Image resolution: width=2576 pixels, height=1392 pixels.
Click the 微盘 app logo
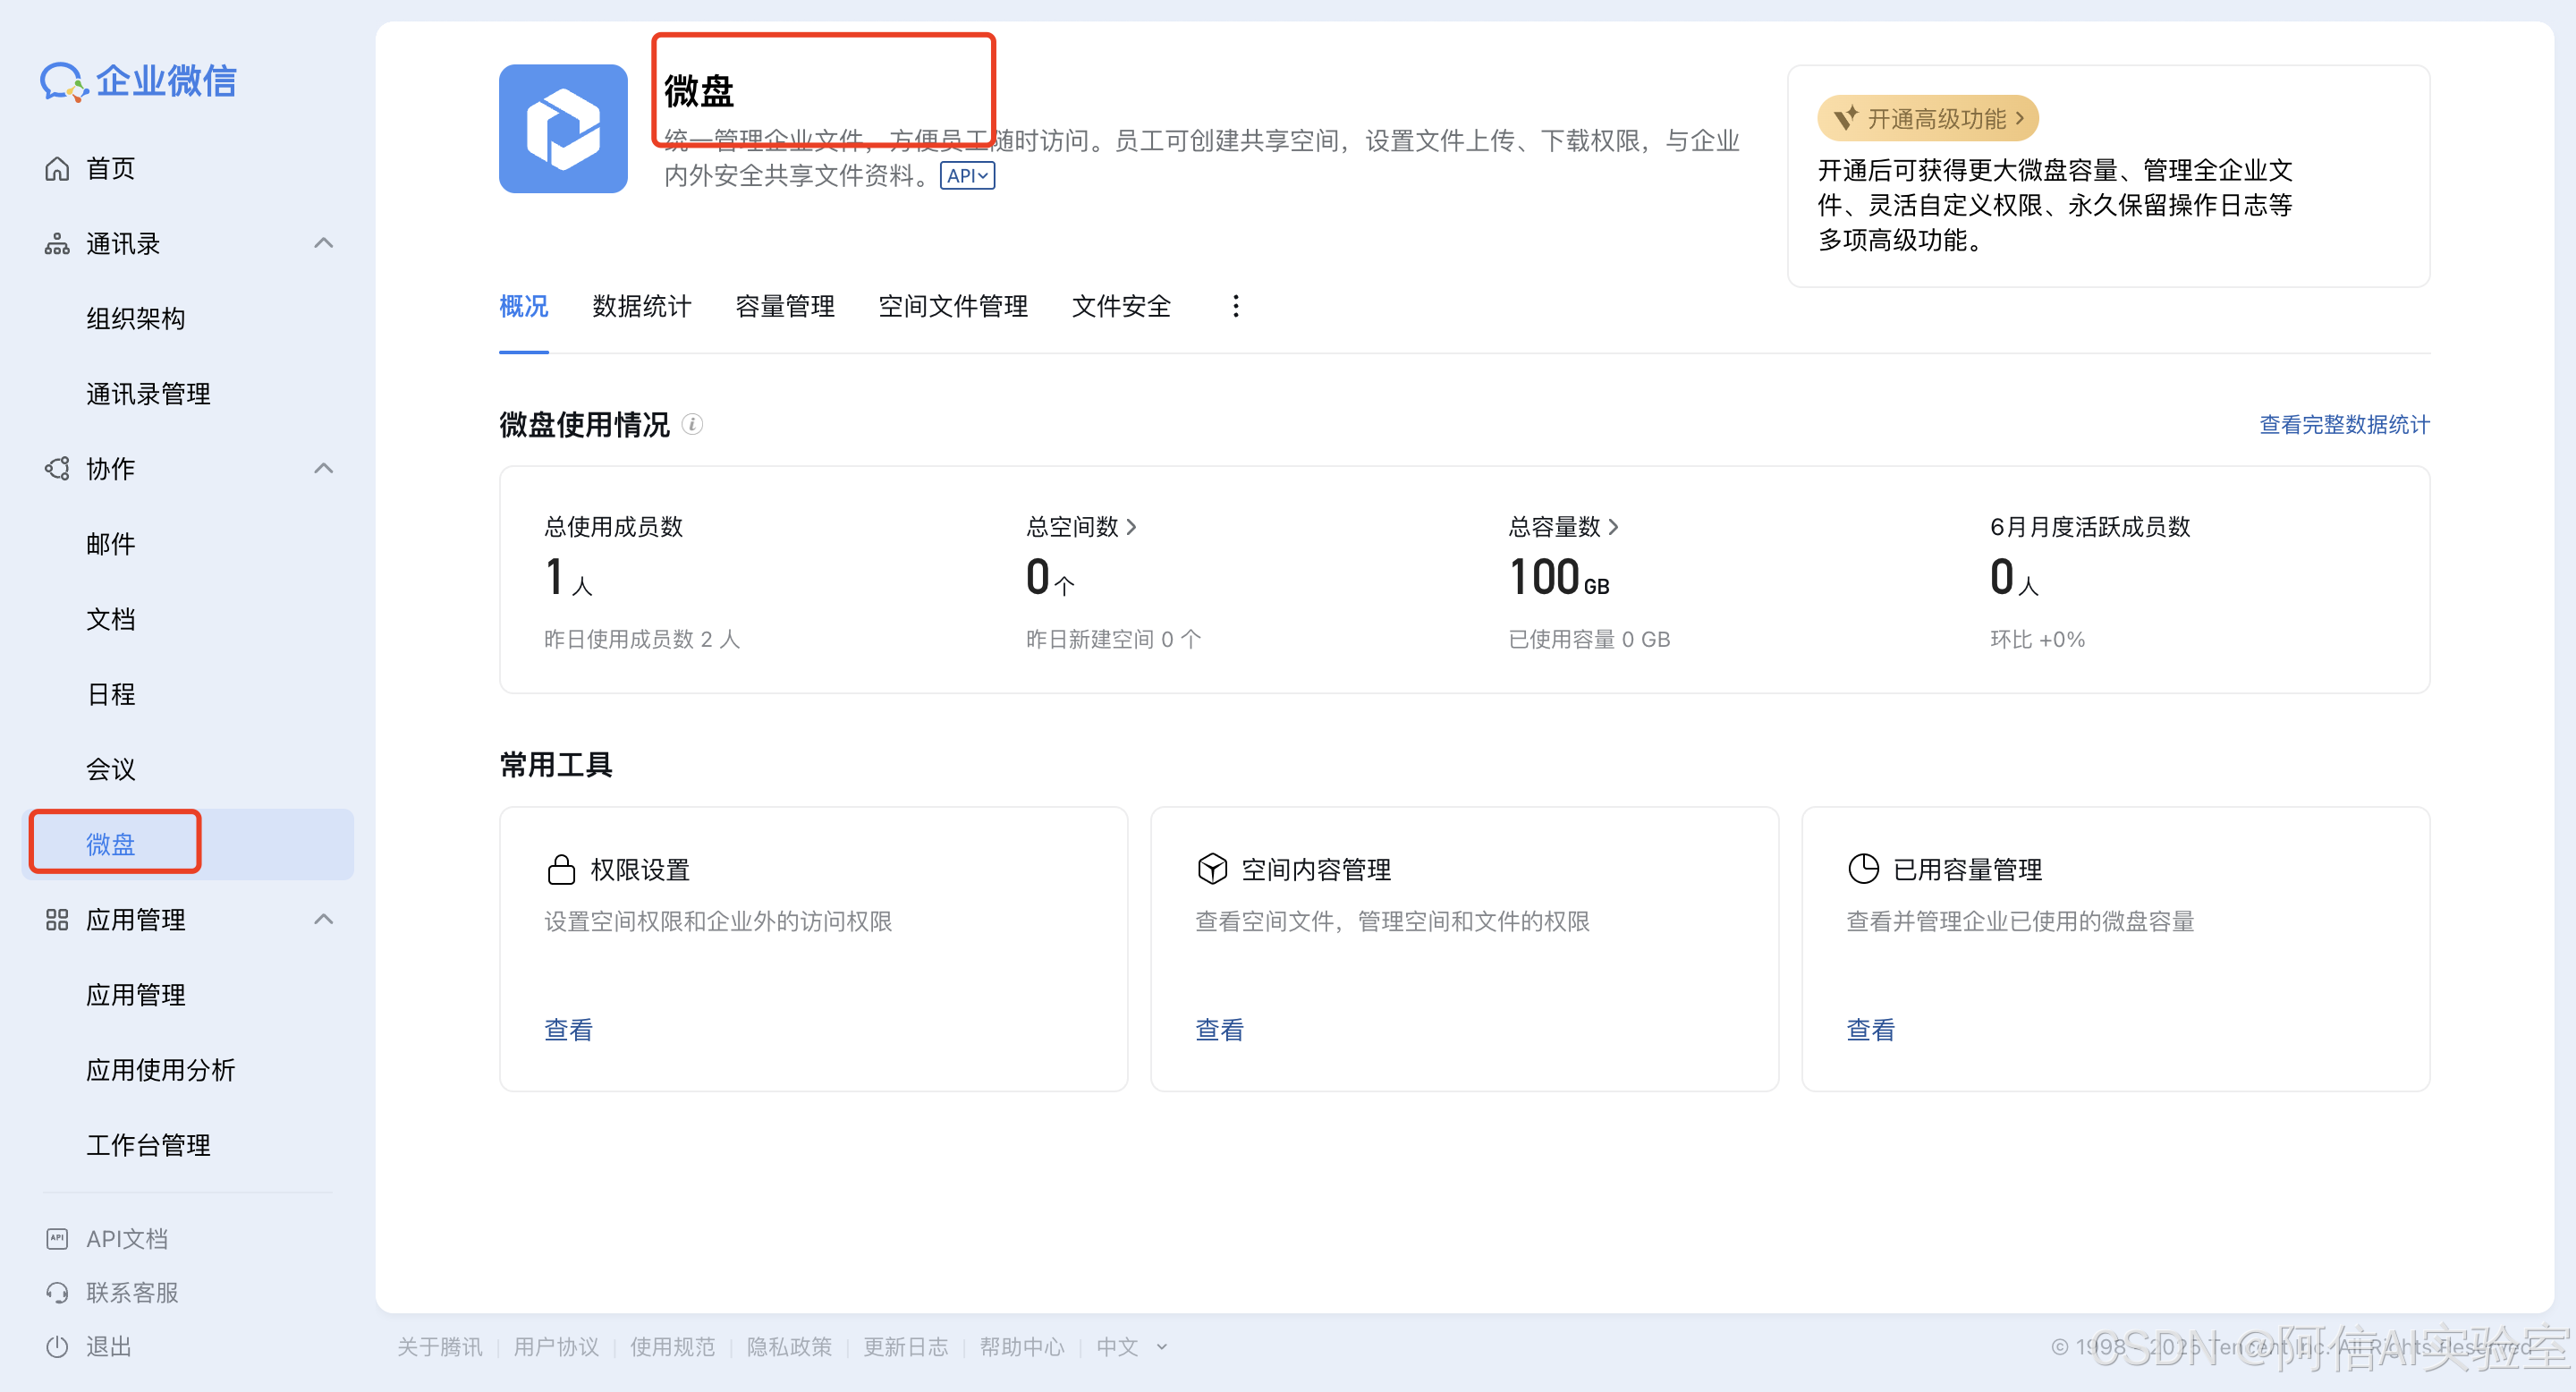click(x=563, y=129)
